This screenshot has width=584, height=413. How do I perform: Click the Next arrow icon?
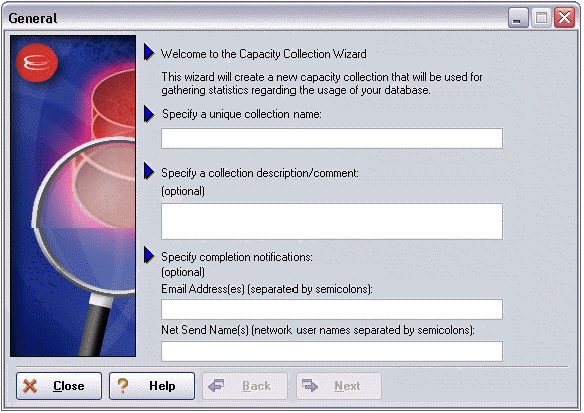(x=310, y=385)
